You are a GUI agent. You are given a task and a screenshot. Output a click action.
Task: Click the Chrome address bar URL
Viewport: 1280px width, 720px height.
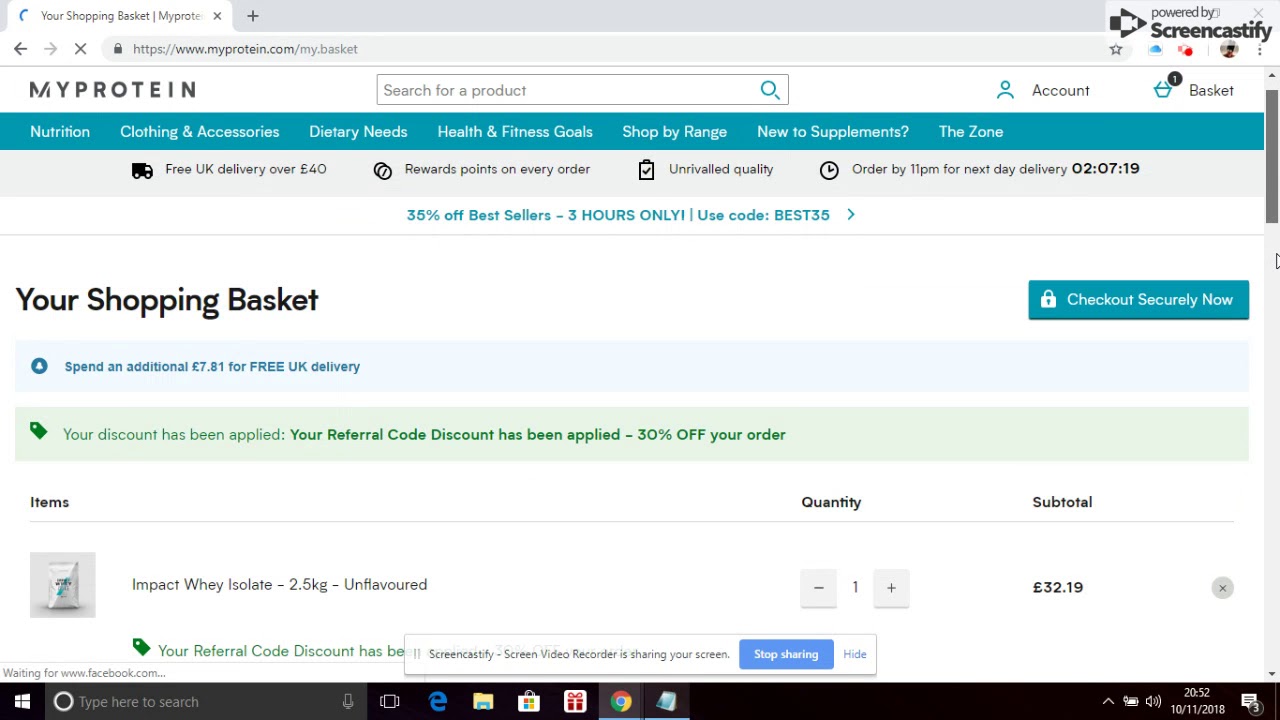(245, 49)
